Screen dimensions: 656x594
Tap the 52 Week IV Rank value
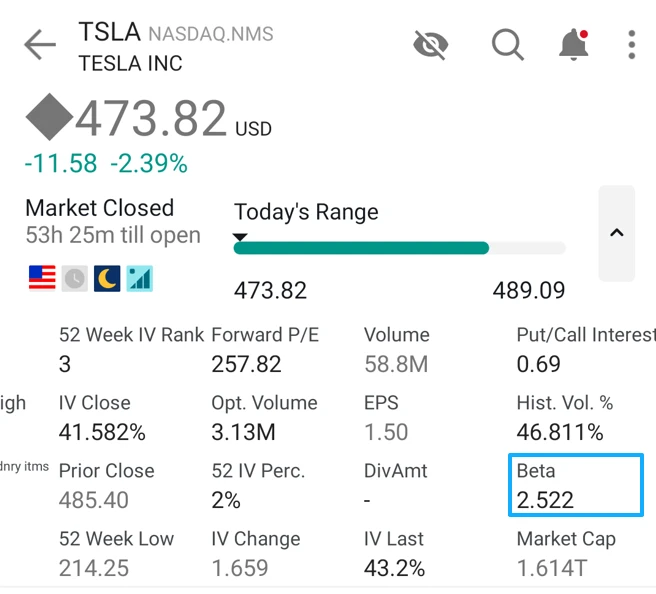[65, 365]
